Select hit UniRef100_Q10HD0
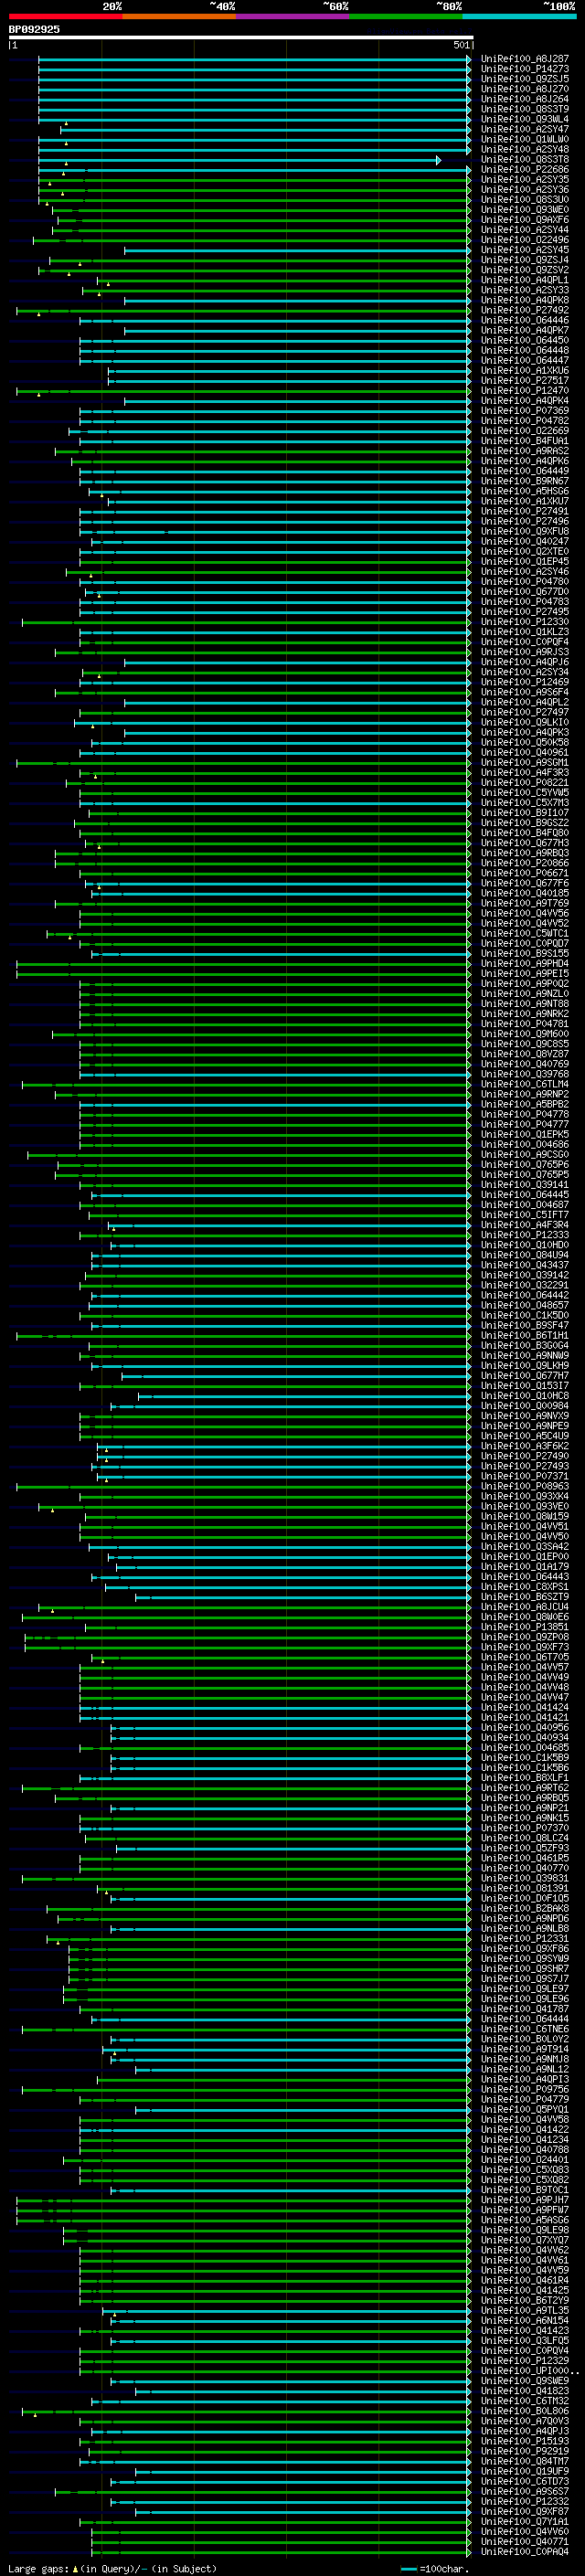 pos(525,1245)
